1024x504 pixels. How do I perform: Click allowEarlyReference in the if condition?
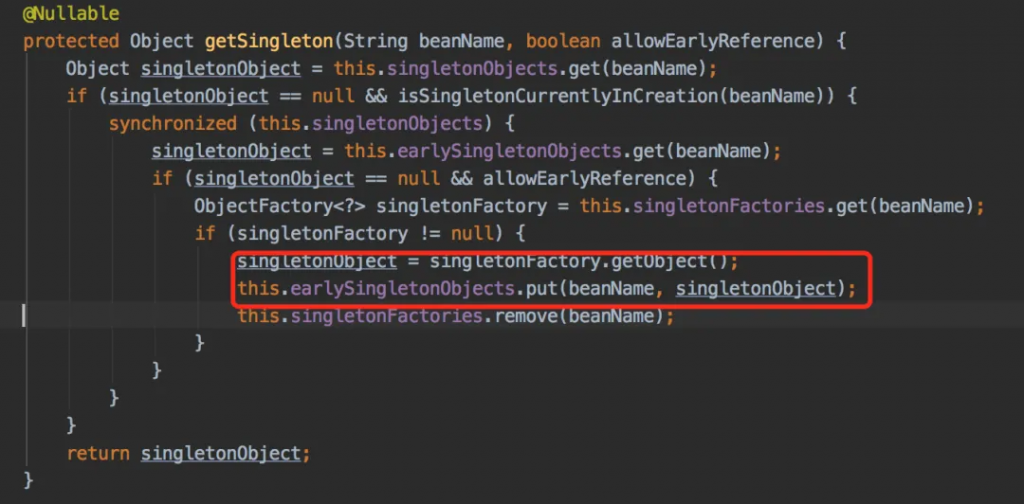(584, 178)
